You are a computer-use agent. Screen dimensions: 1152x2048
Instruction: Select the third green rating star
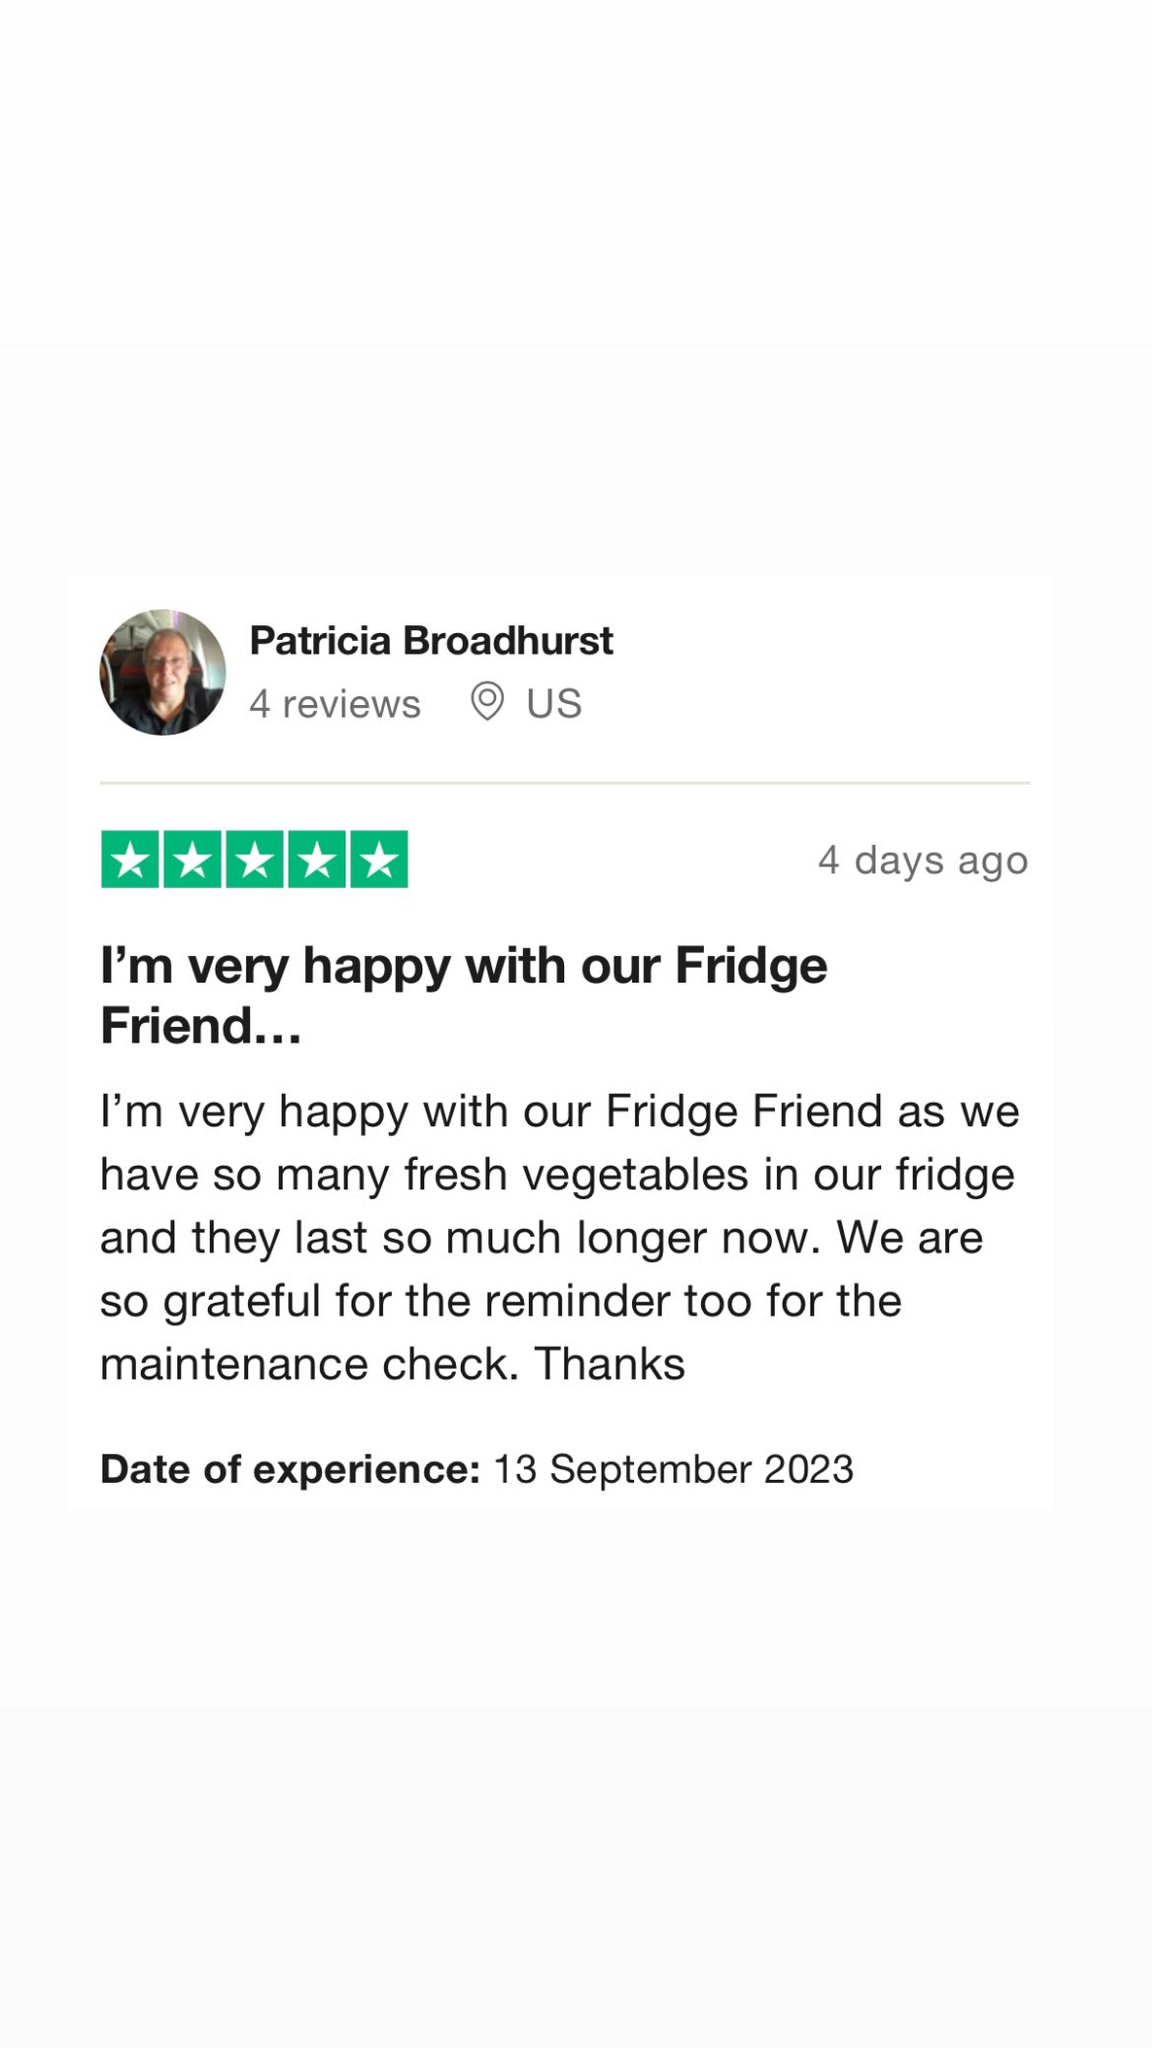[x=254, y=859]
